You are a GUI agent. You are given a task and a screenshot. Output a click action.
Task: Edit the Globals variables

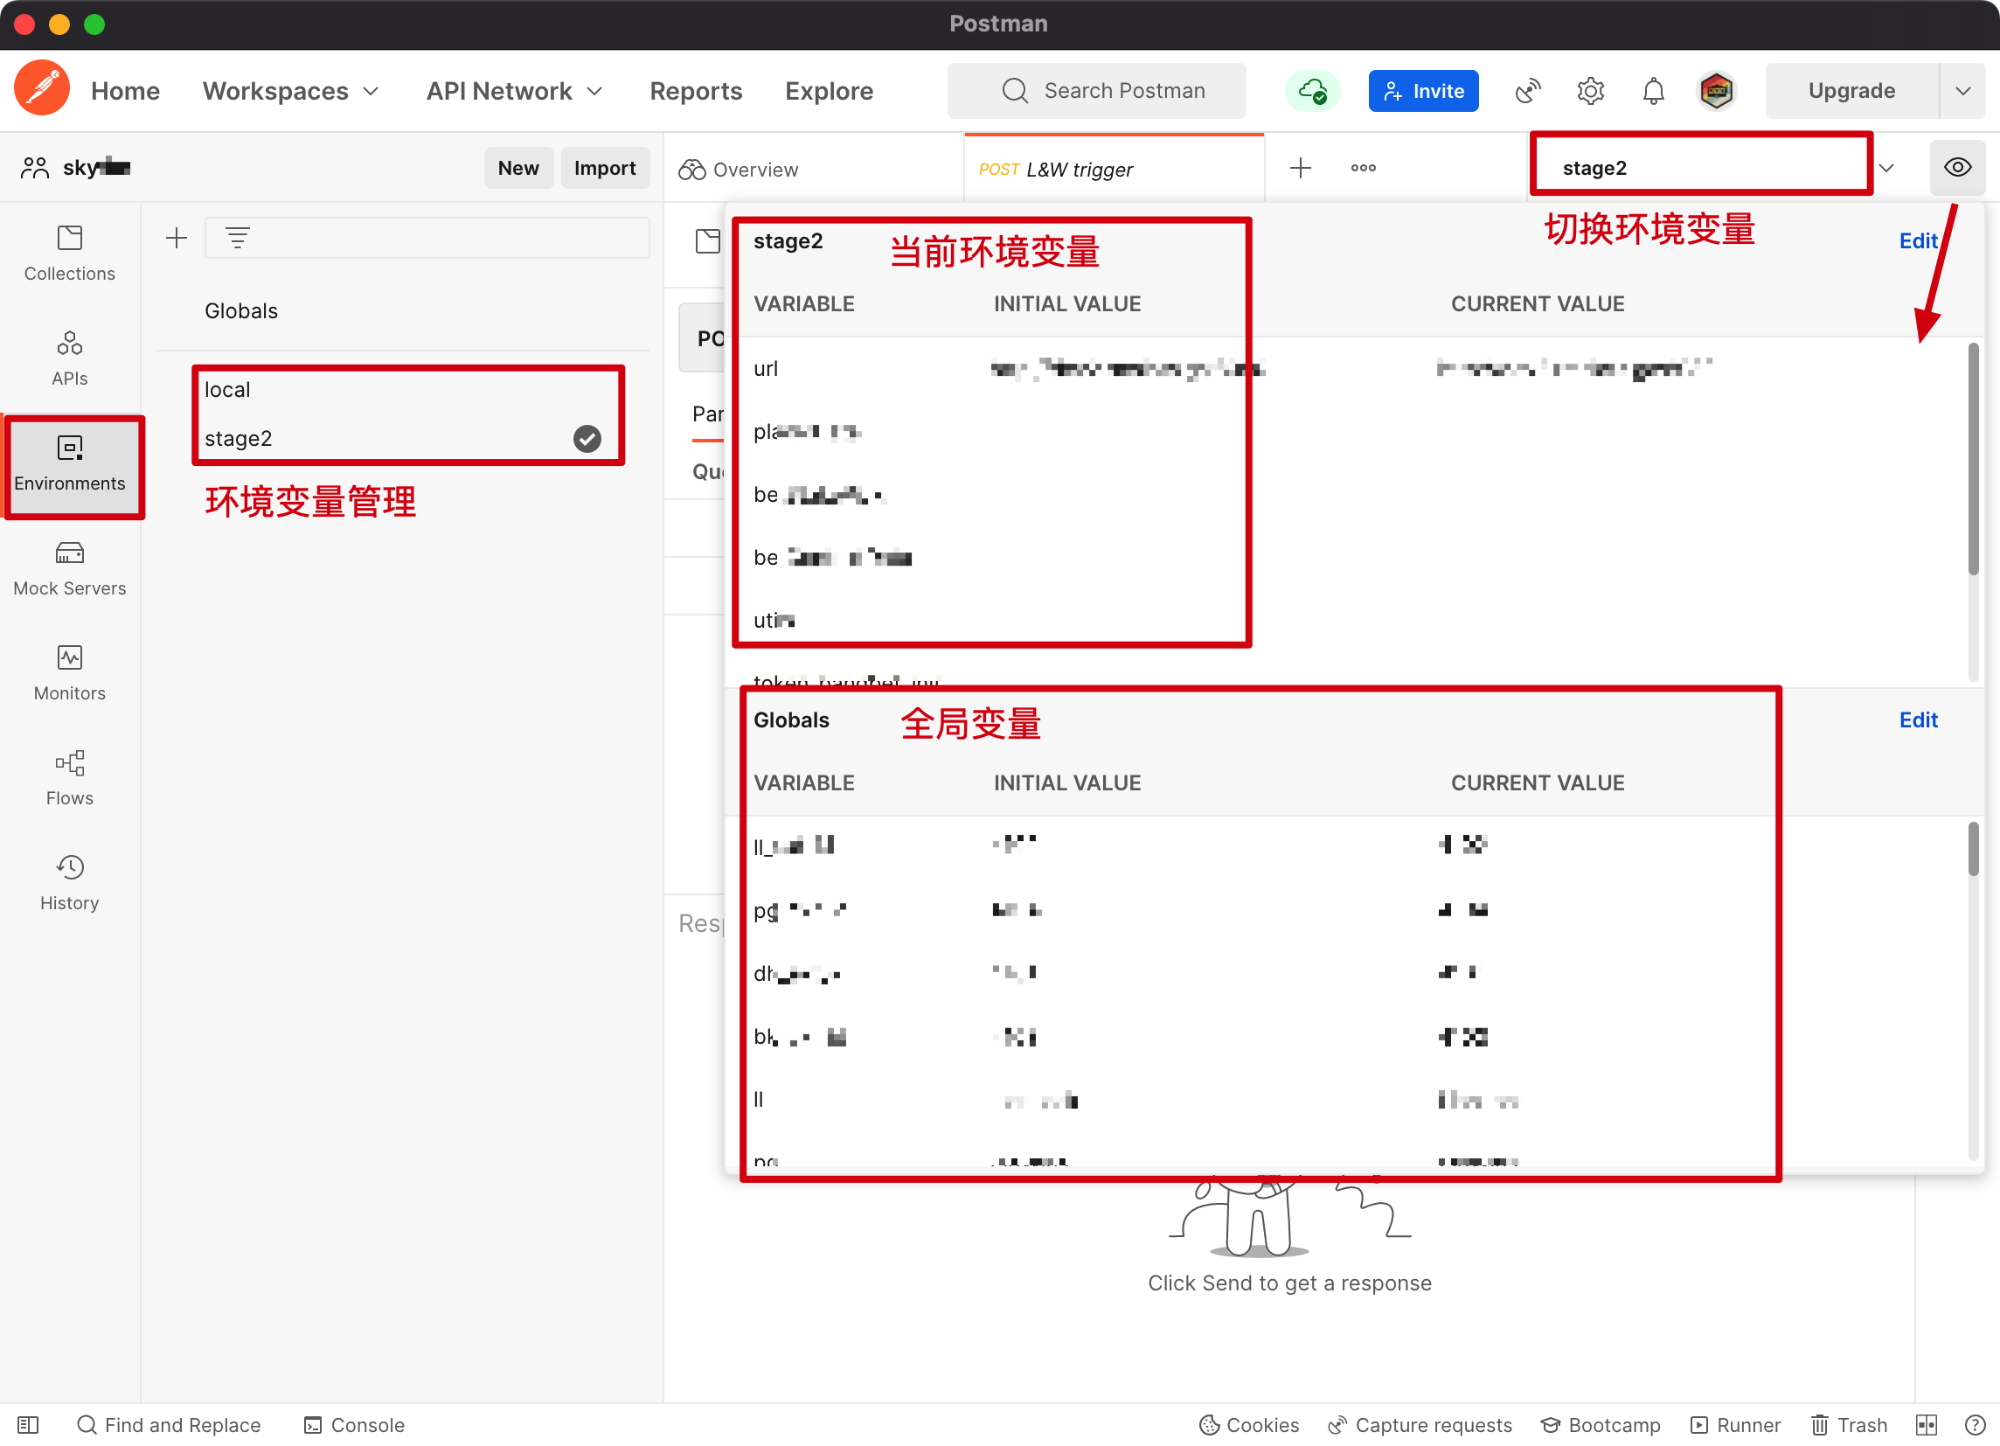(x=1918, y=720)
